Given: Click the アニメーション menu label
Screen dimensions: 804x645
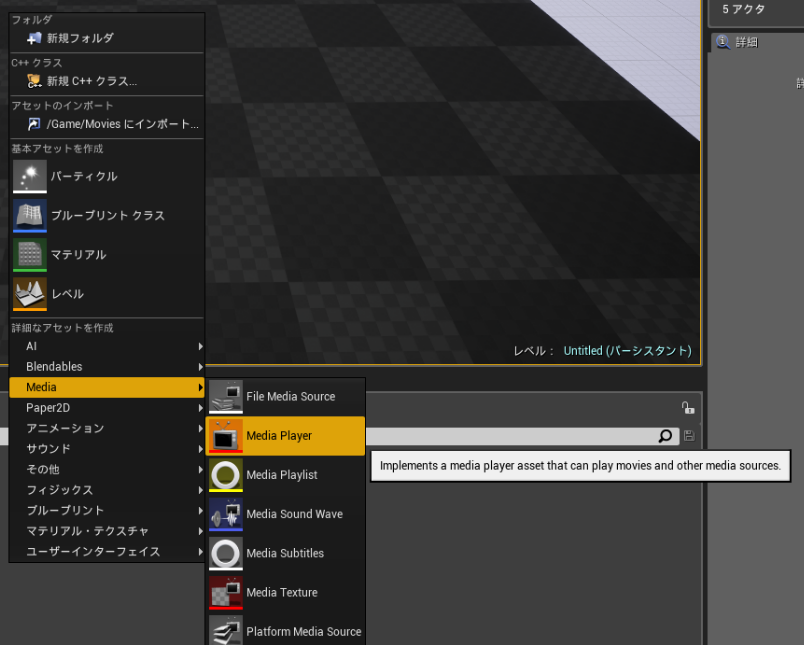Looking at the screenshot, I should click(65, 429).
